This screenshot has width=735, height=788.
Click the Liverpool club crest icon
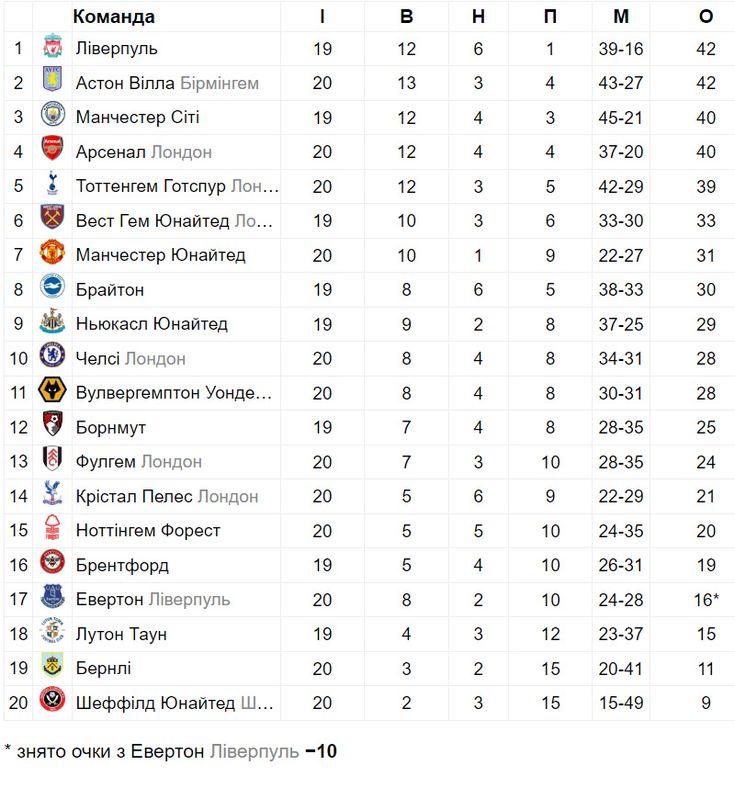52,46
